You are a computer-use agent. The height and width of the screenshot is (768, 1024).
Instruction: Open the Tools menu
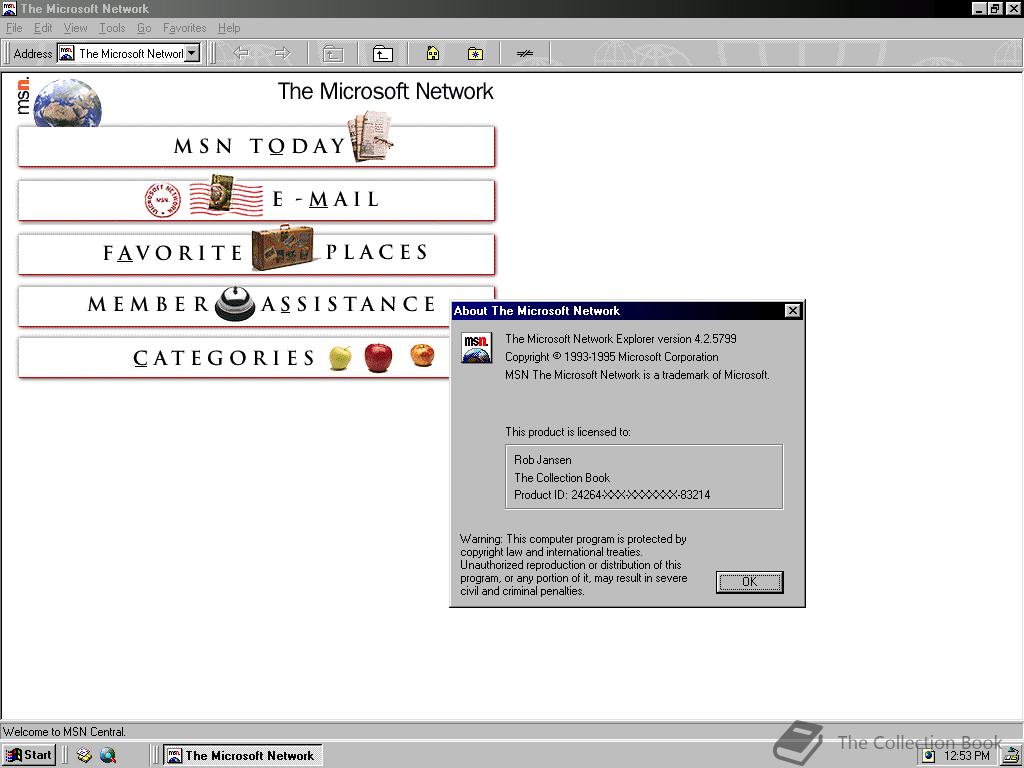click(112, 28)
